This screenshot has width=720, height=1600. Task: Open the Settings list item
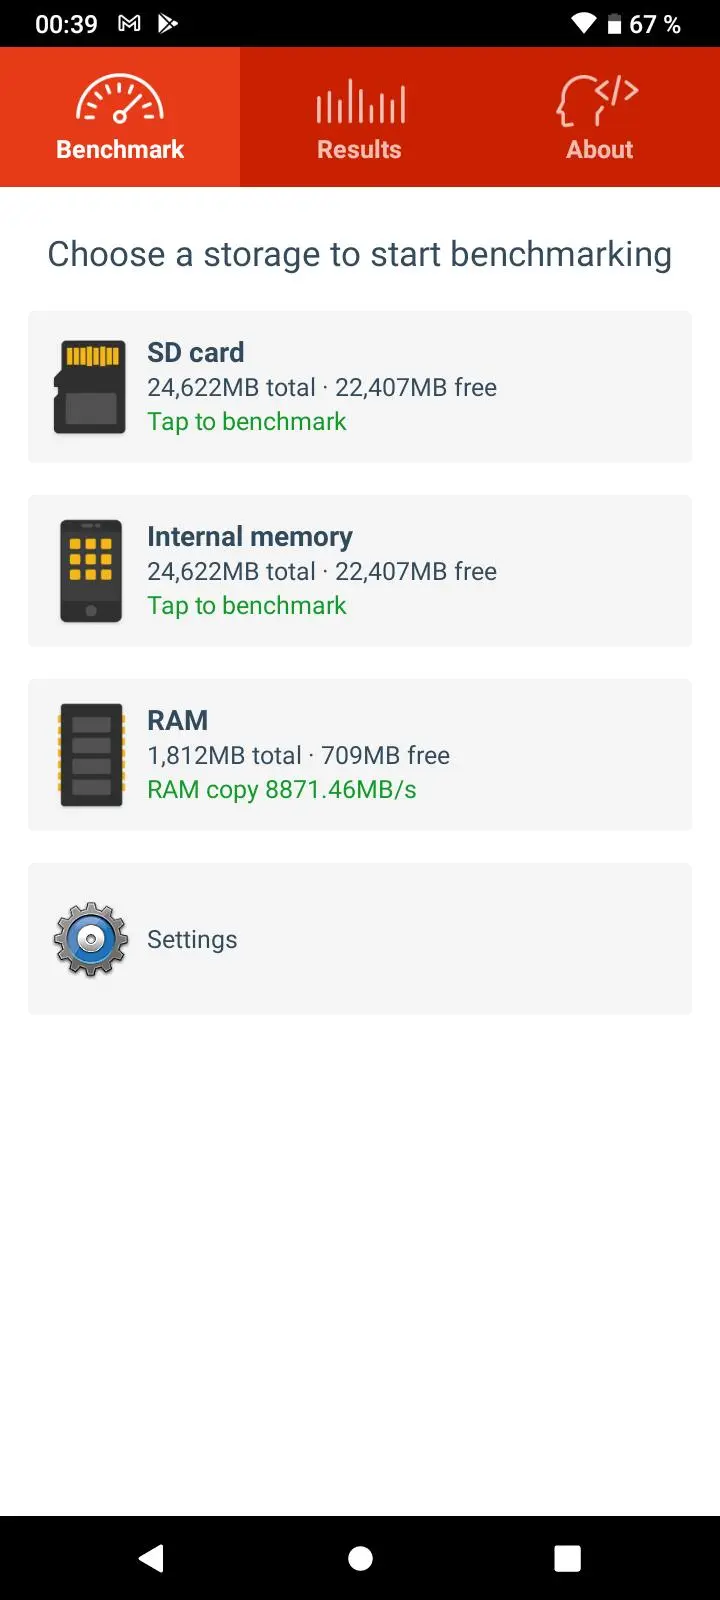coord(360,939)
